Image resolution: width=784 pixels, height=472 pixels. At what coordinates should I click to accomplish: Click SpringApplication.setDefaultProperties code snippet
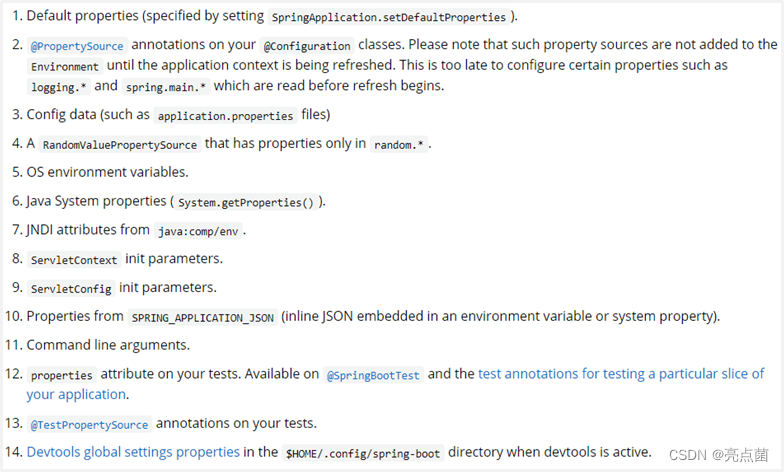tap(388, 17)
